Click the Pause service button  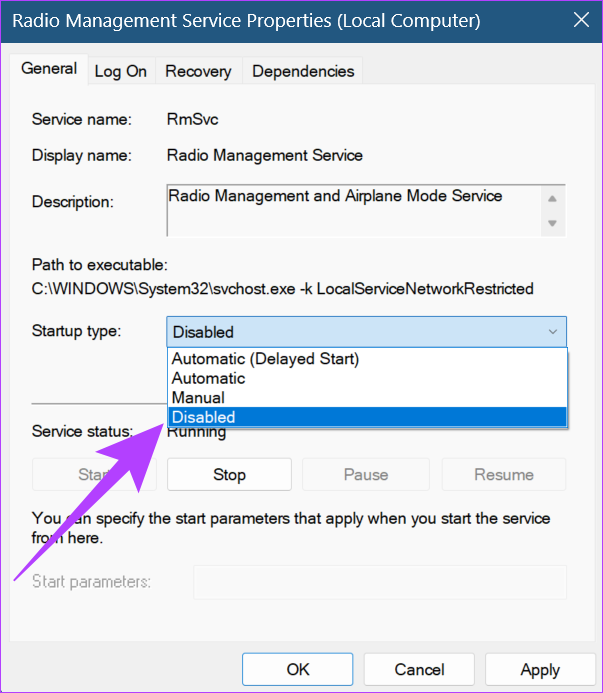(366, 475)
